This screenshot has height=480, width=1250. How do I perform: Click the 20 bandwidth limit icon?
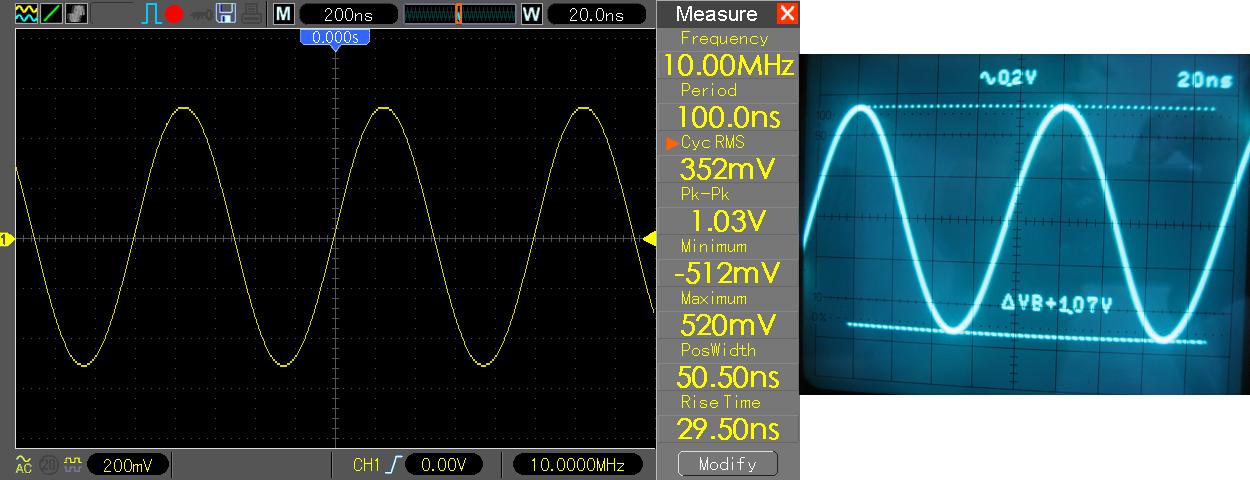[x=49, y=465]
